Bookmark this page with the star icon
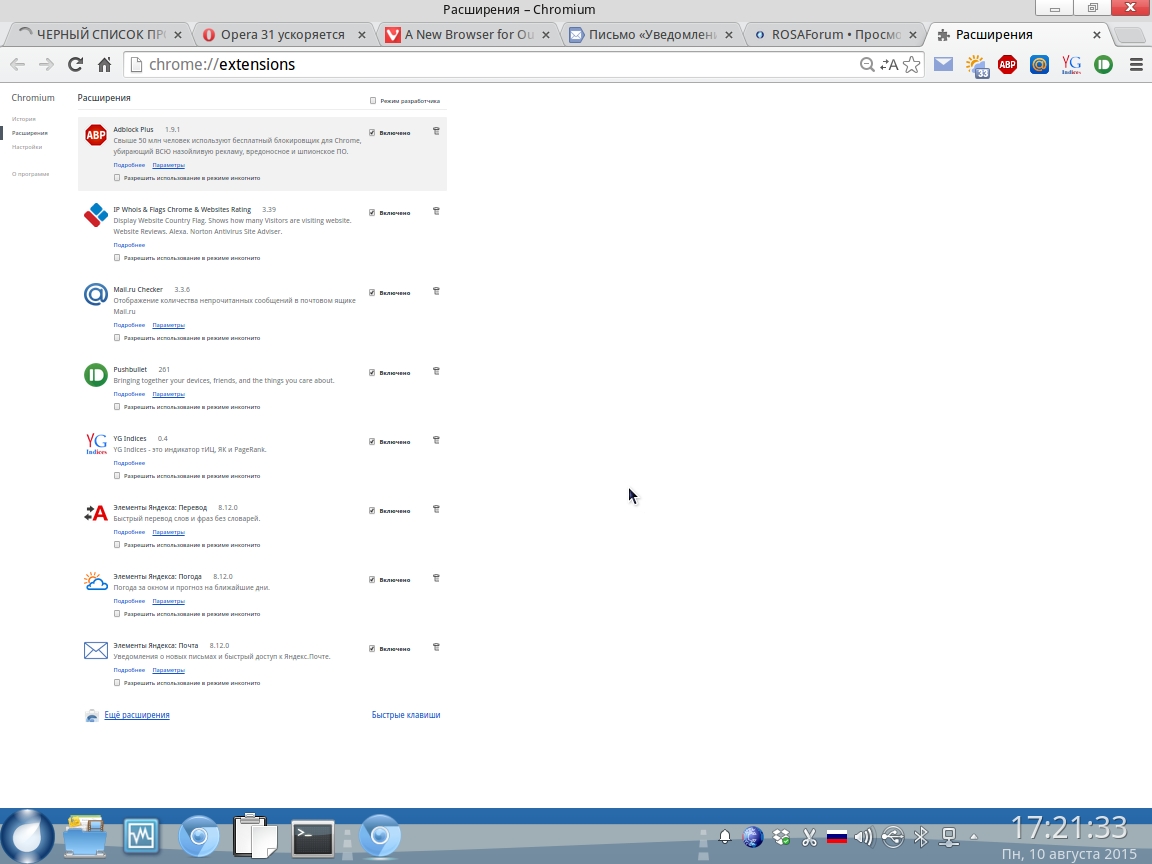Screen dimensions: 1152x864 [x=912, y=65]
